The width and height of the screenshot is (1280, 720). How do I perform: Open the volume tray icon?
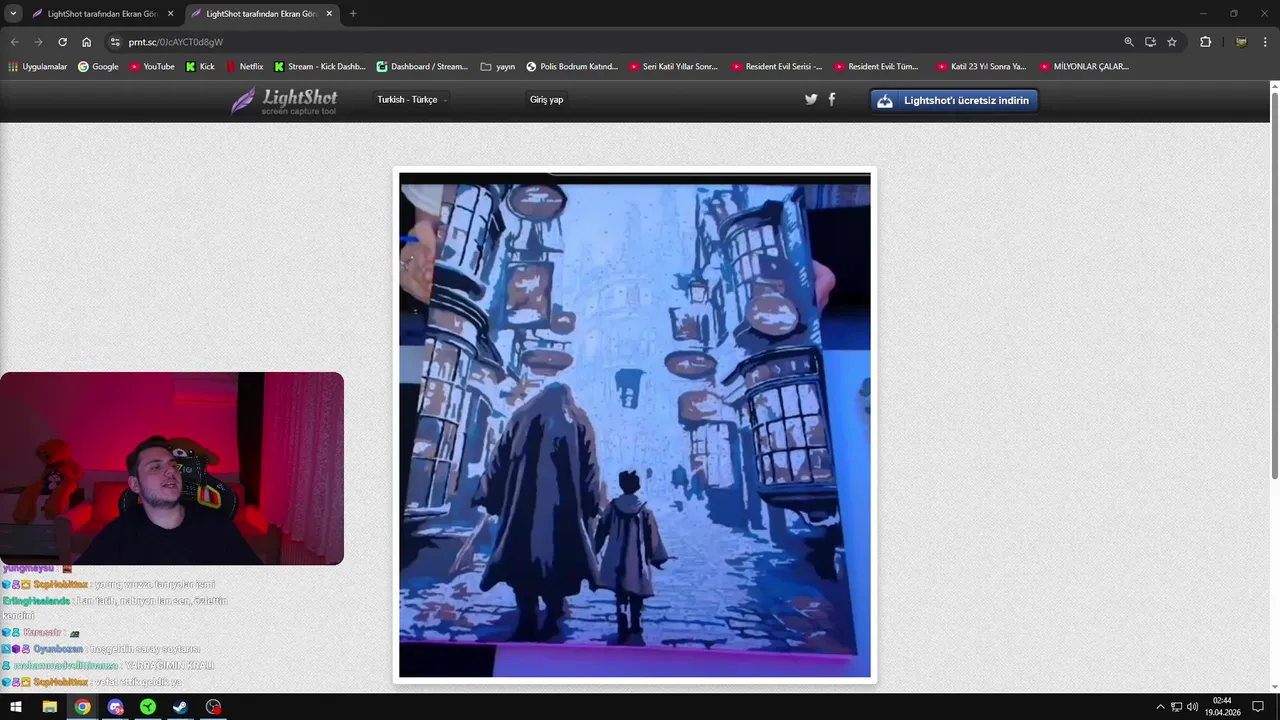coord(1192,707)
